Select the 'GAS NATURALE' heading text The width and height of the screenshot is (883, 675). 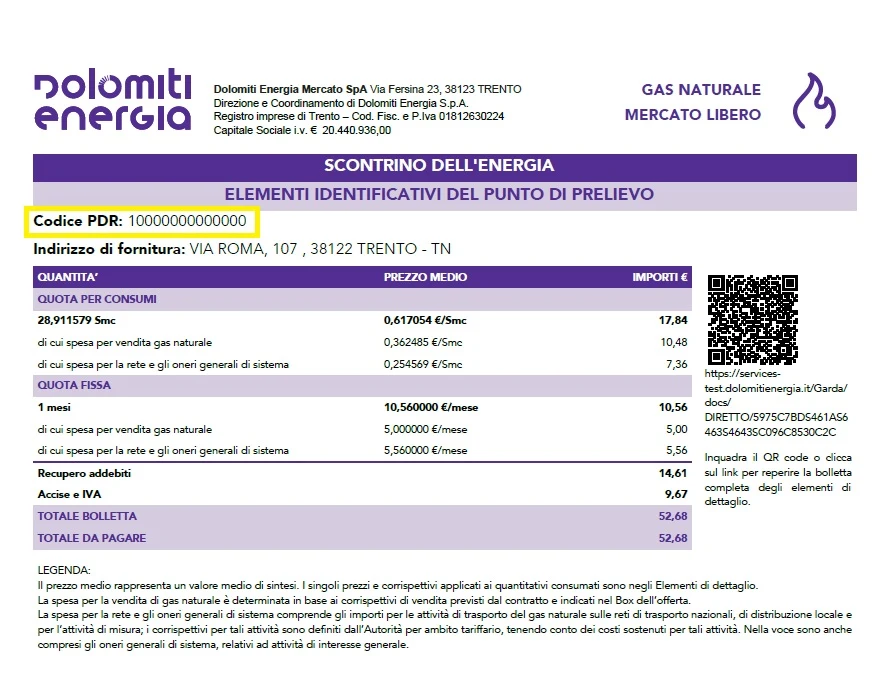point(701,90)
